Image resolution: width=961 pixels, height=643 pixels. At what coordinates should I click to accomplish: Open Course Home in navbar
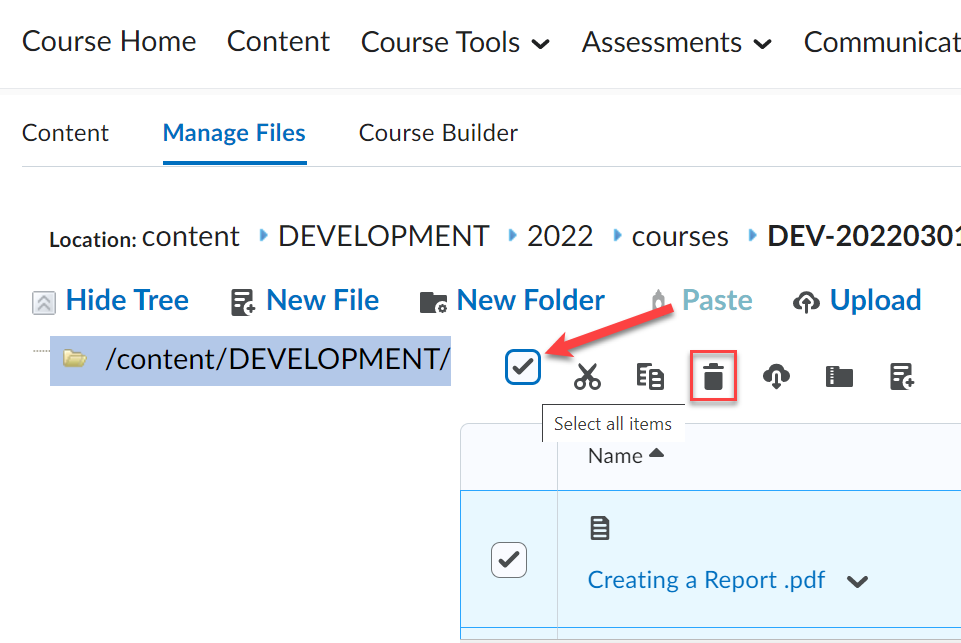109,42
